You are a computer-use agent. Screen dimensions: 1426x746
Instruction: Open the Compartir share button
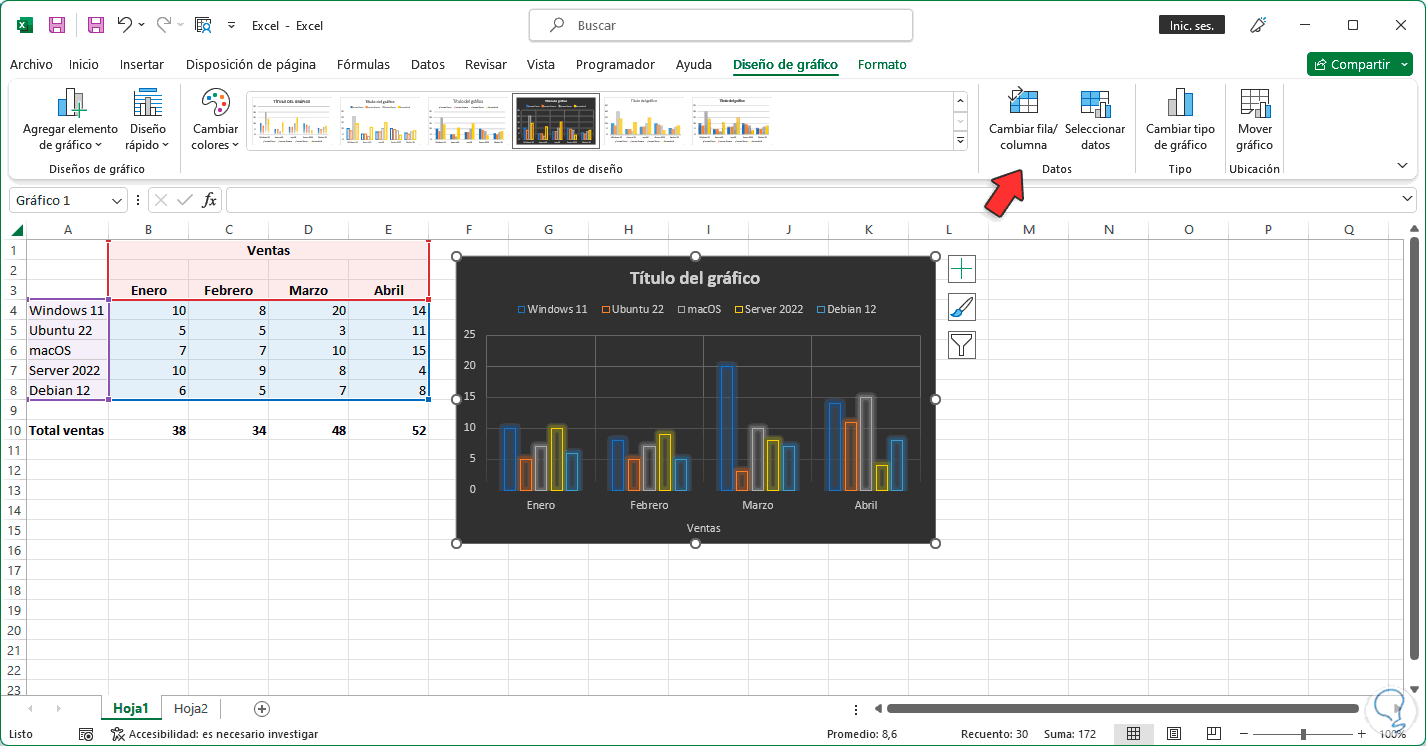click(1362, 64)
